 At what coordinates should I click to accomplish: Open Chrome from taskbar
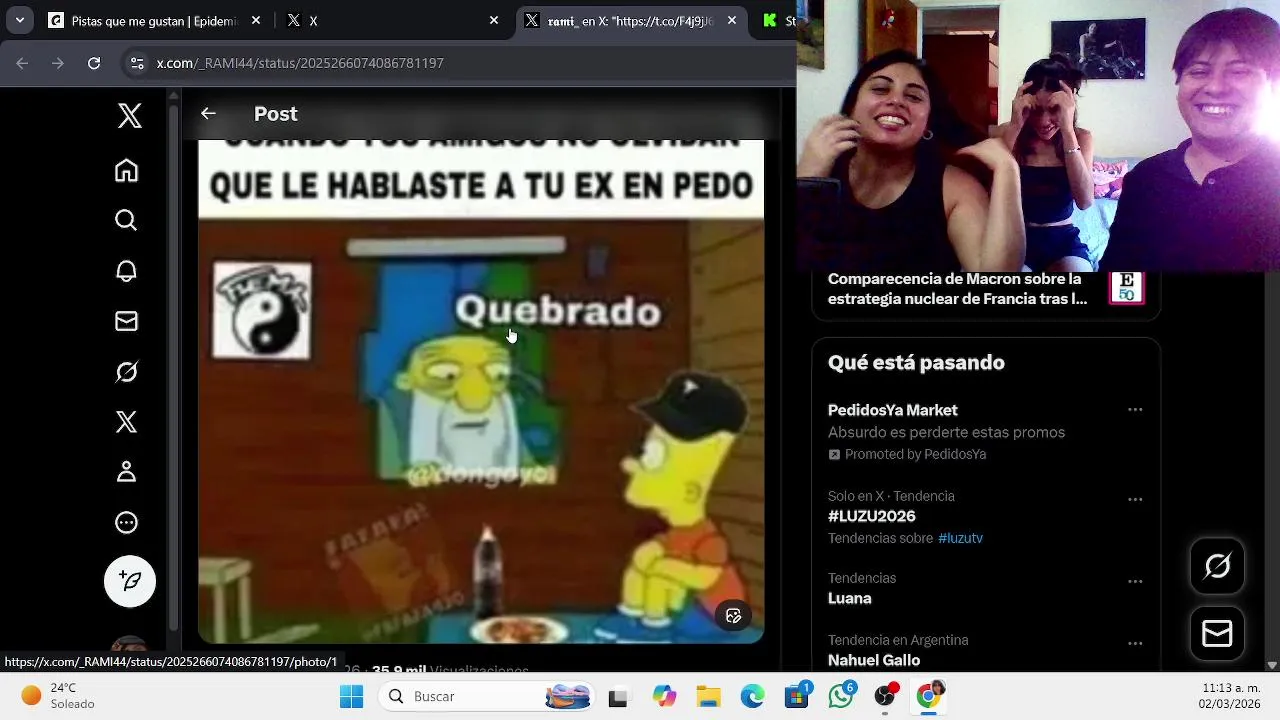(929, 697)
